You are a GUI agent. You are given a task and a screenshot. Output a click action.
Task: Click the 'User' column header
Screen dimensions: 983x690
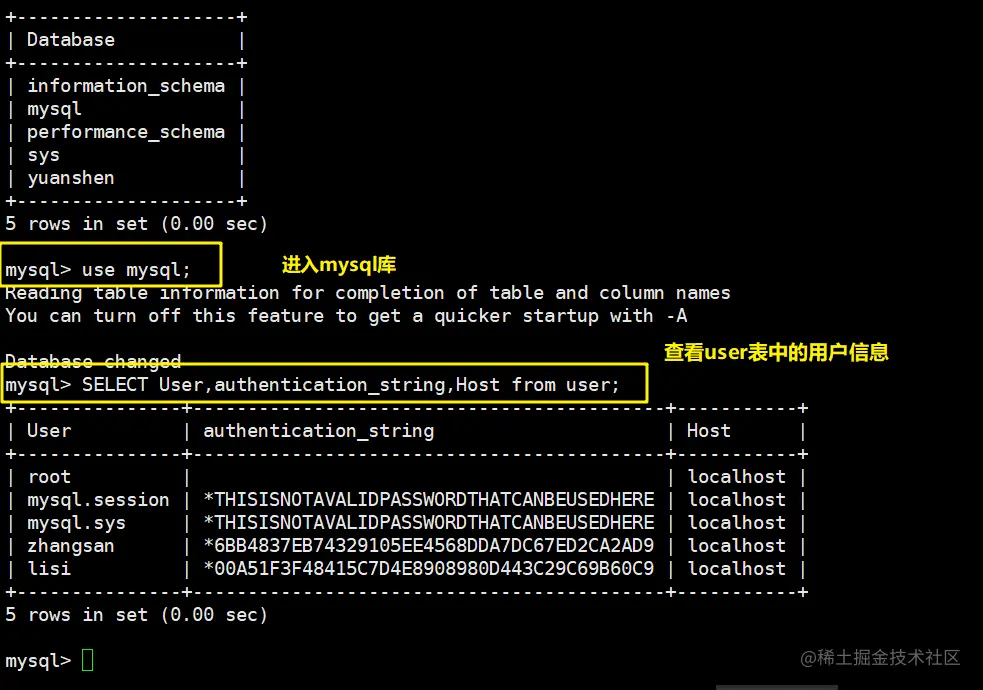[49, 431]
